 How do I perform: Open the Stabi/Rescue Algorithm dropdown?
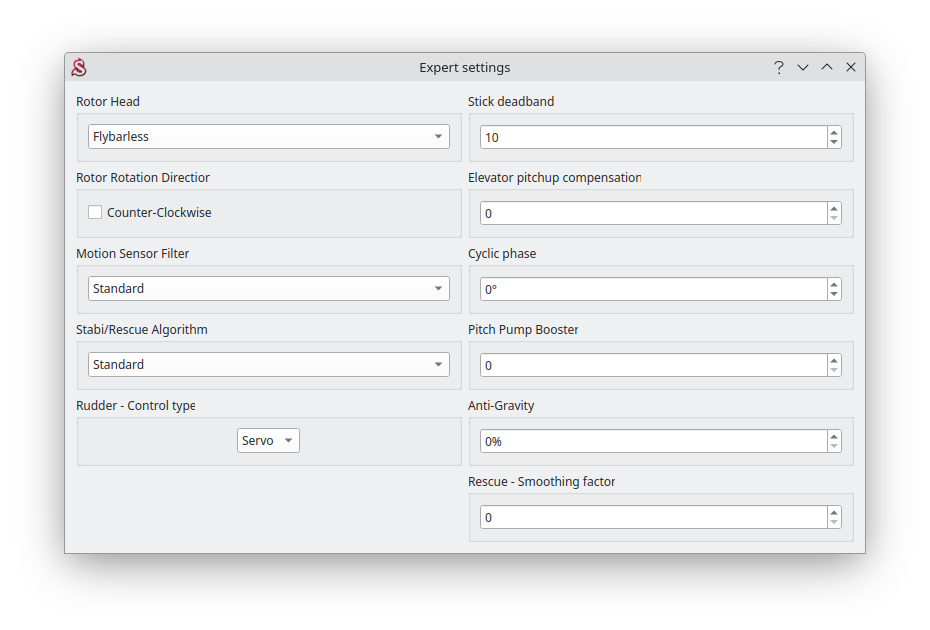(x=268, y=364)
